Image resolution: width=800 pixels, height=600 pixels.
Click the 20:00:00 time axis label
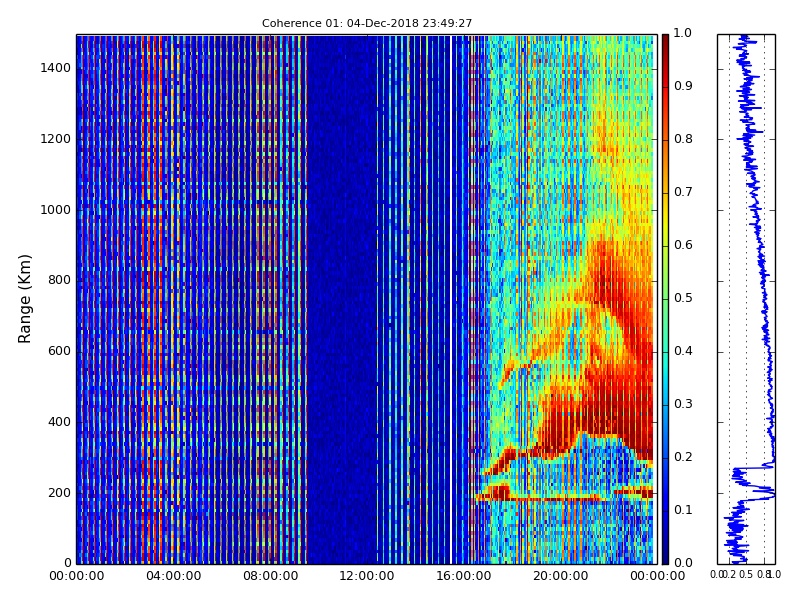pyautogui.click(x=561, y=576)
